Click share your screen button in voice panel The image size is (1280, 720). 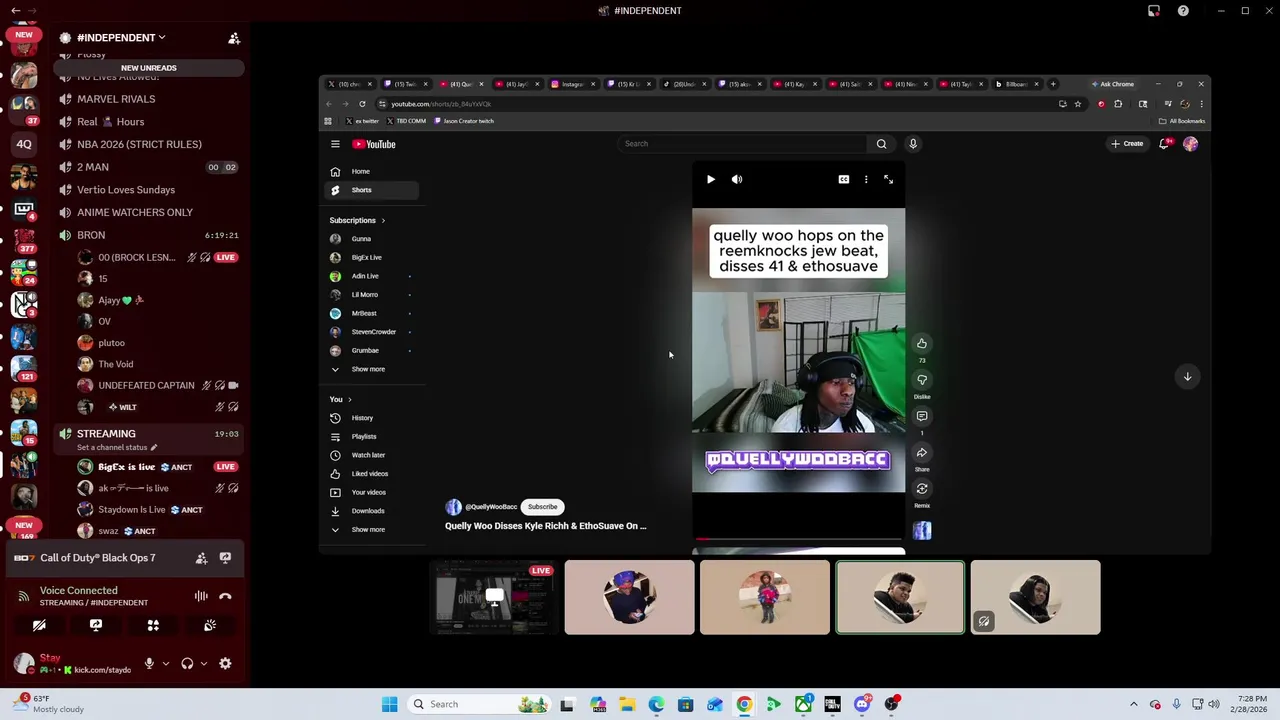pyautogui.click(x=96, y=625)
